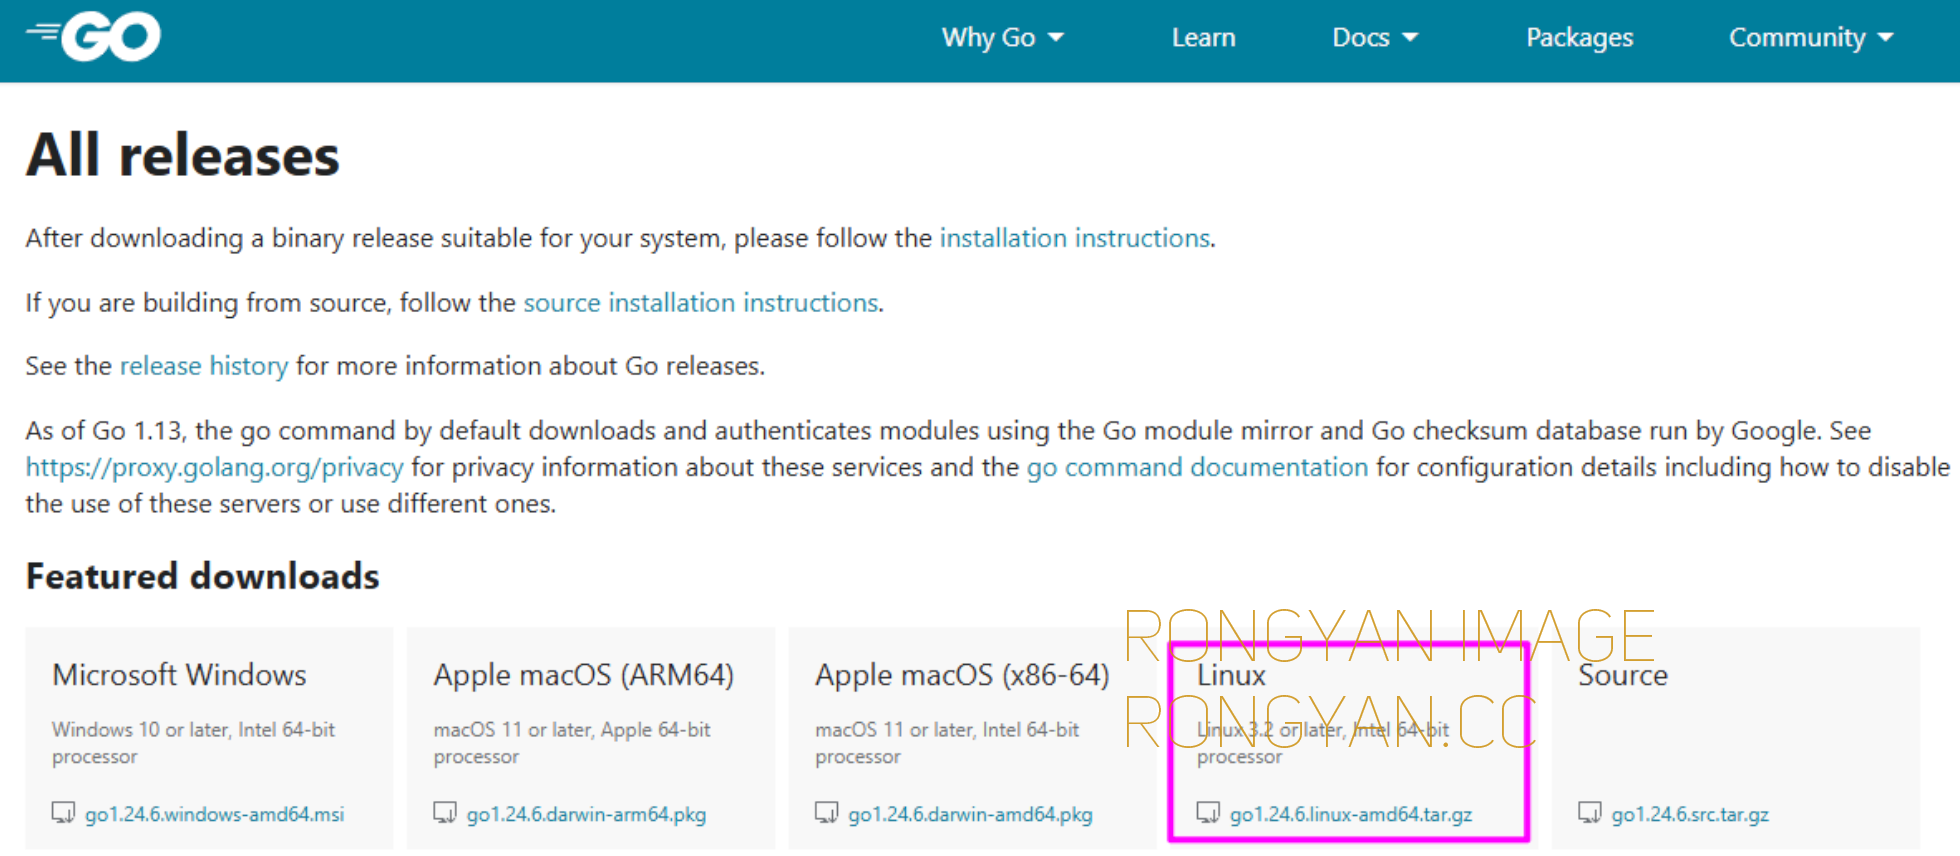Click the Featured downloads heading
Screen dimensions: 1960x856
202,576
